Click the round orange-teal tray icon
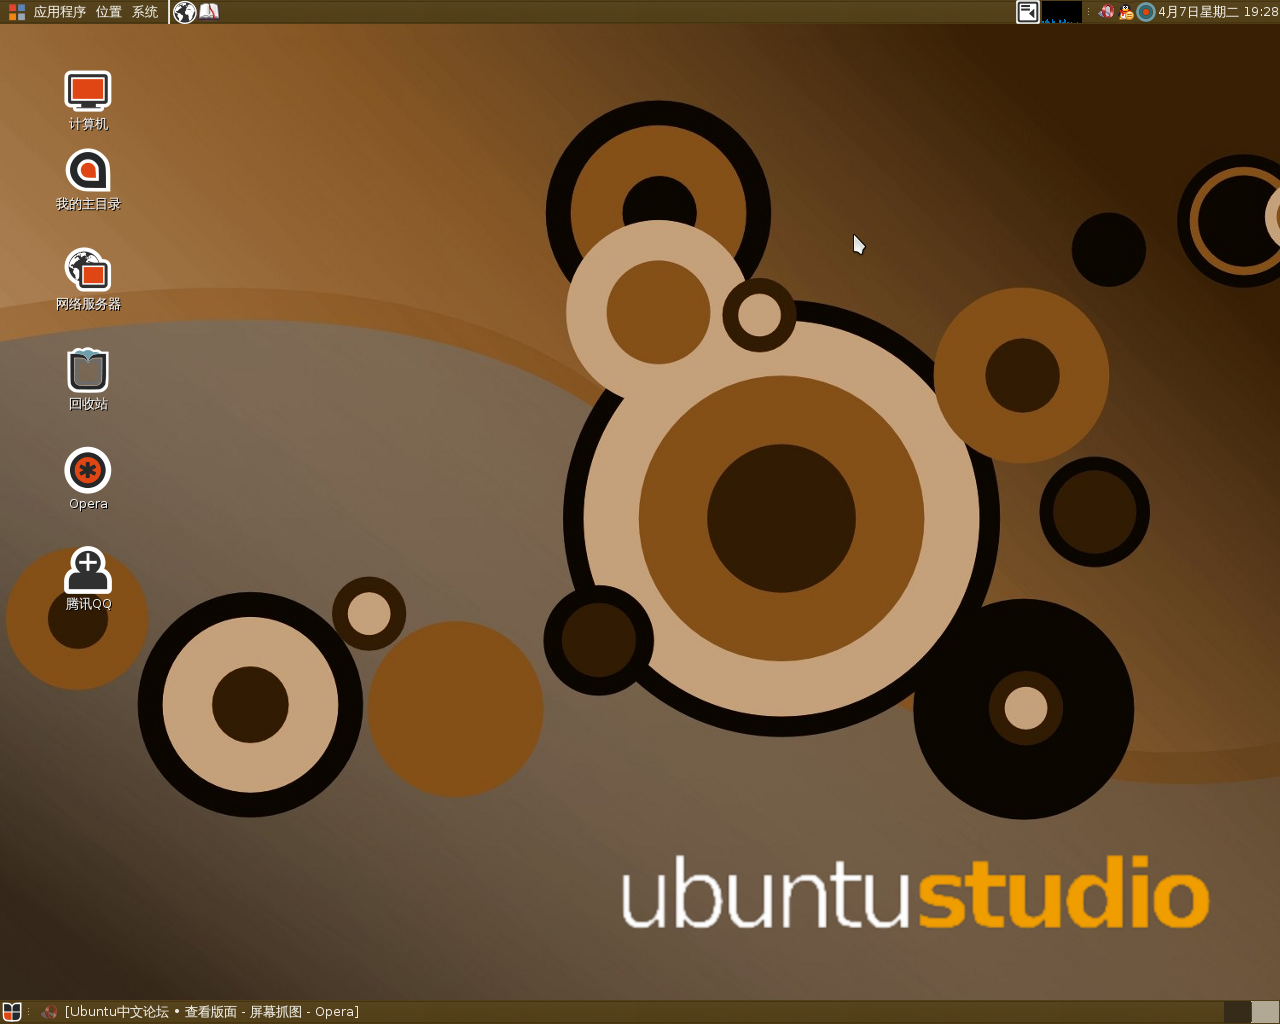Screen dimensions: 1280x1024 coord(1146,12)
